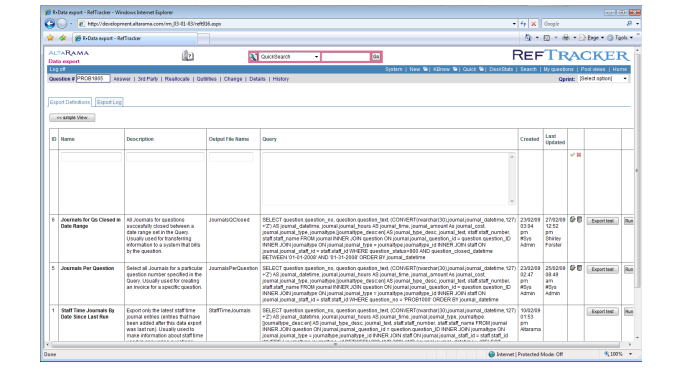Click the Log off link
675x372 pixels.
coord(57,69)
